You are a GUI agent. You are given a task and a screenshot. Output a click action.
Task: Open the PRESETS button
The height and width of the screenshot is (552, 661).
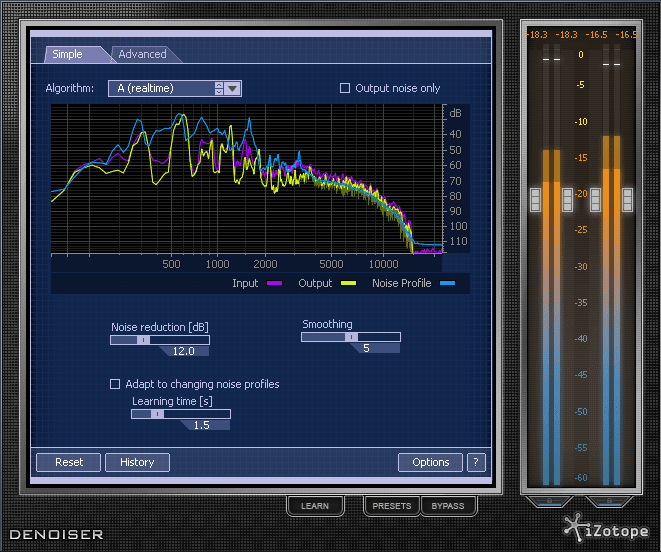tap(392, 506)
